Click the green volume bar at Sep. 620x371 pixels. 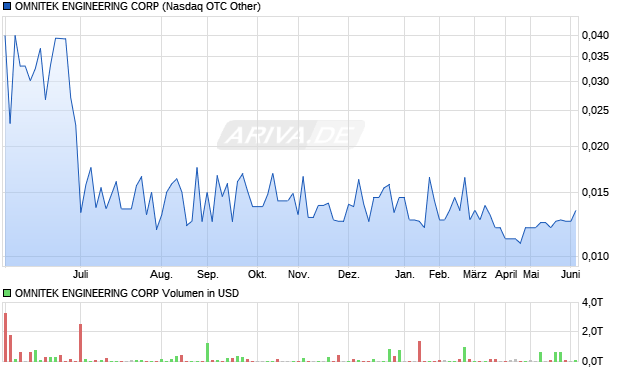208,352
